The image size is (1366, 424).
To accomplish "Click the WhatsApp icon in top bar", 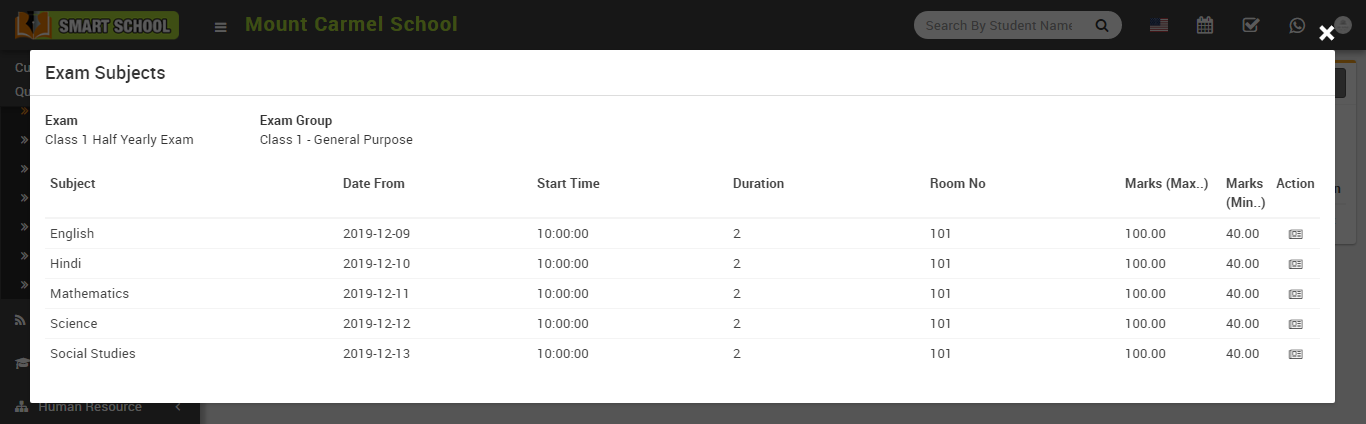I will click(x=1297, y=25).
